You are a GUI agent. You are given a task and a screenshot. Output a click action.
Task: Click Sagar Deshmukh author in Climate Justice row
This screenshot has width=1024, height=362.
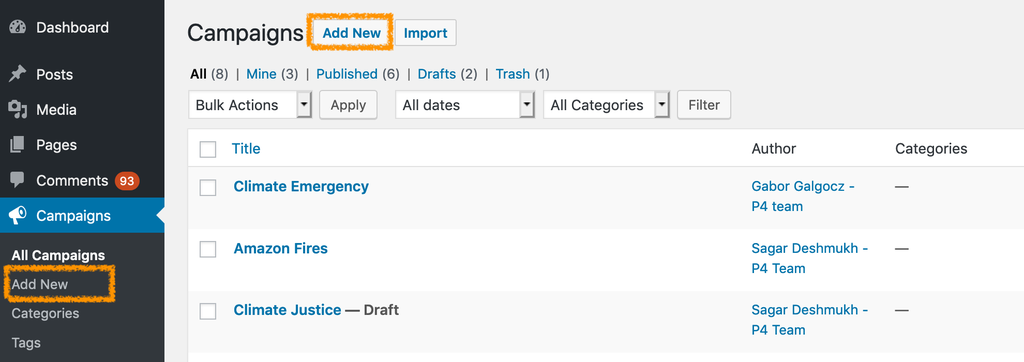click(810, 320)
